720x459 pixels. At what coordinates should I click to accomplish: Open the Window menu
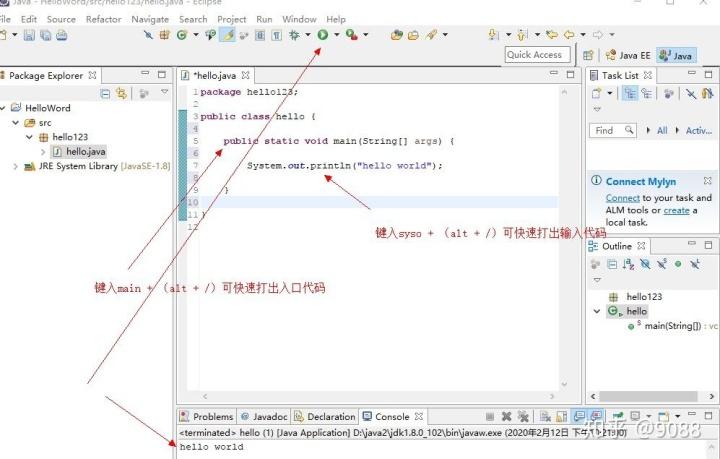click(x=299, y=19)
